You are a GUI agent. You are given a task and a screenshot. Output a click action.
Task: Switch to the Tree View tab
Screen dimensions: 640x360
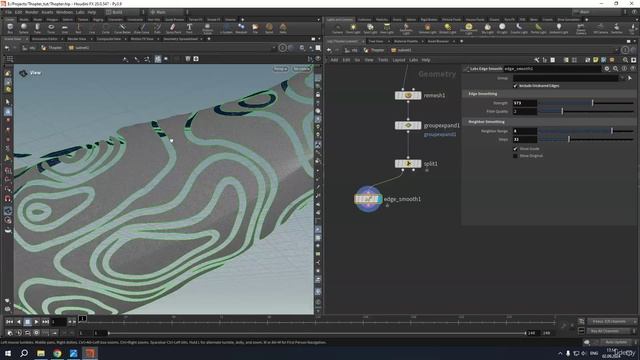(376, 41)
